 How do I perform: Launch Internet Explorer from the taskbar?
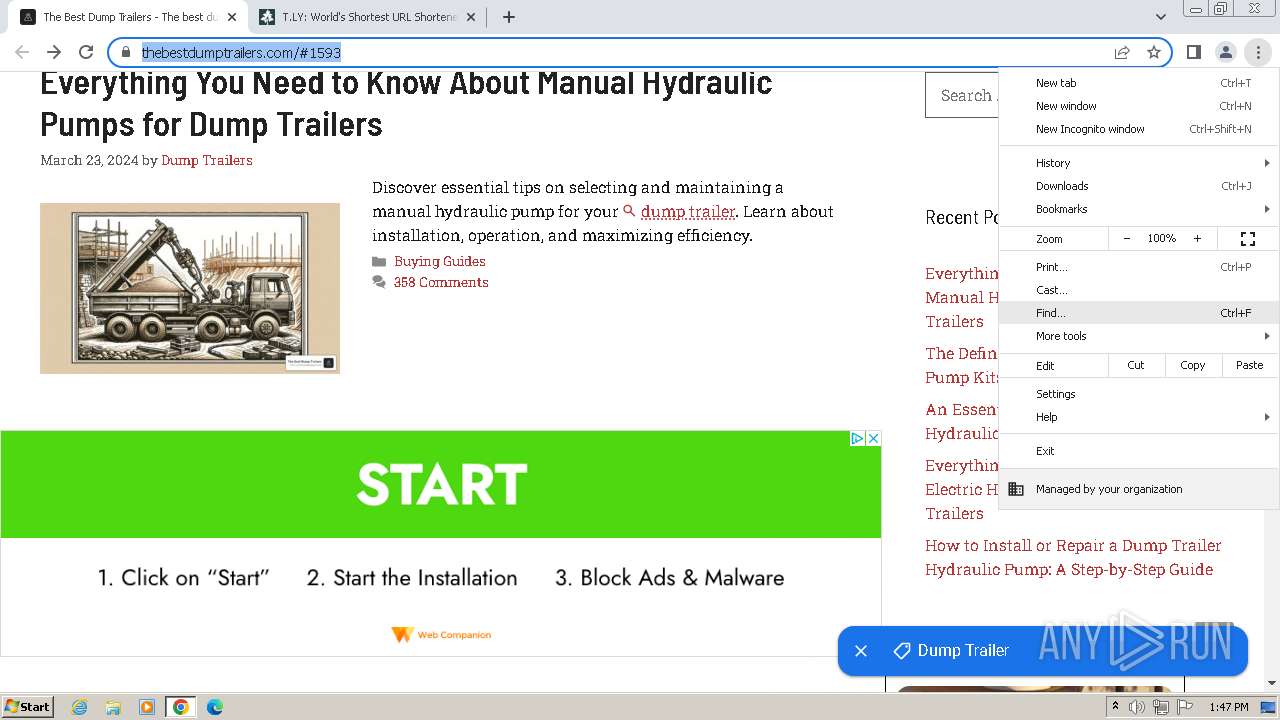point(80,707)
